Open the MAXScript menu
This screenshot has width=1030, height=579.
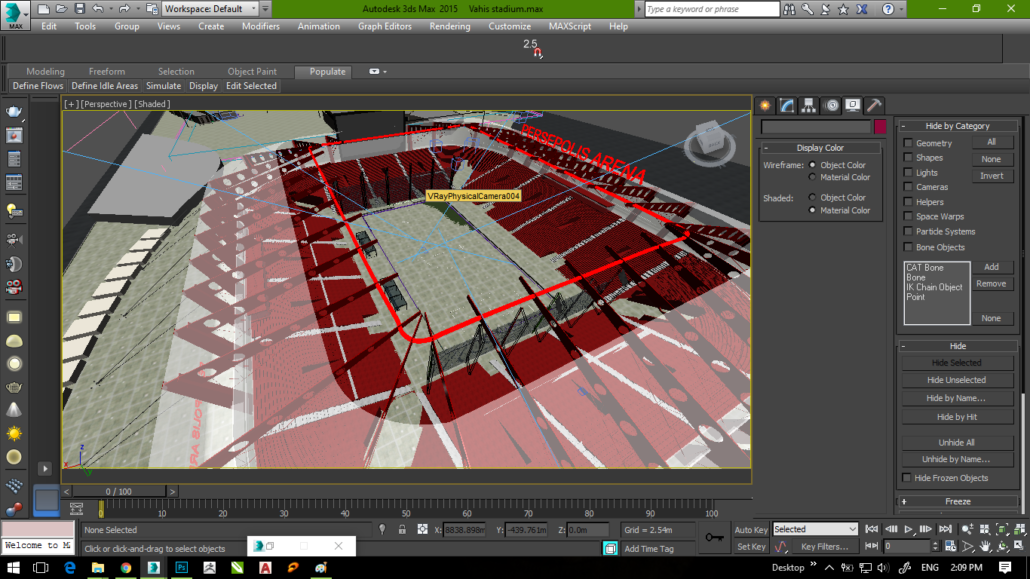coord(570,26)
